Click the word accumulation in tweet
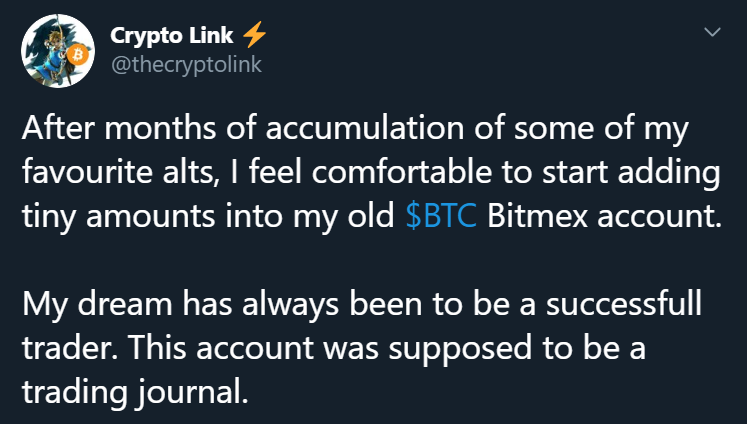Image resolution: width=747 pixels, height=424 pixels. point(364,128)
